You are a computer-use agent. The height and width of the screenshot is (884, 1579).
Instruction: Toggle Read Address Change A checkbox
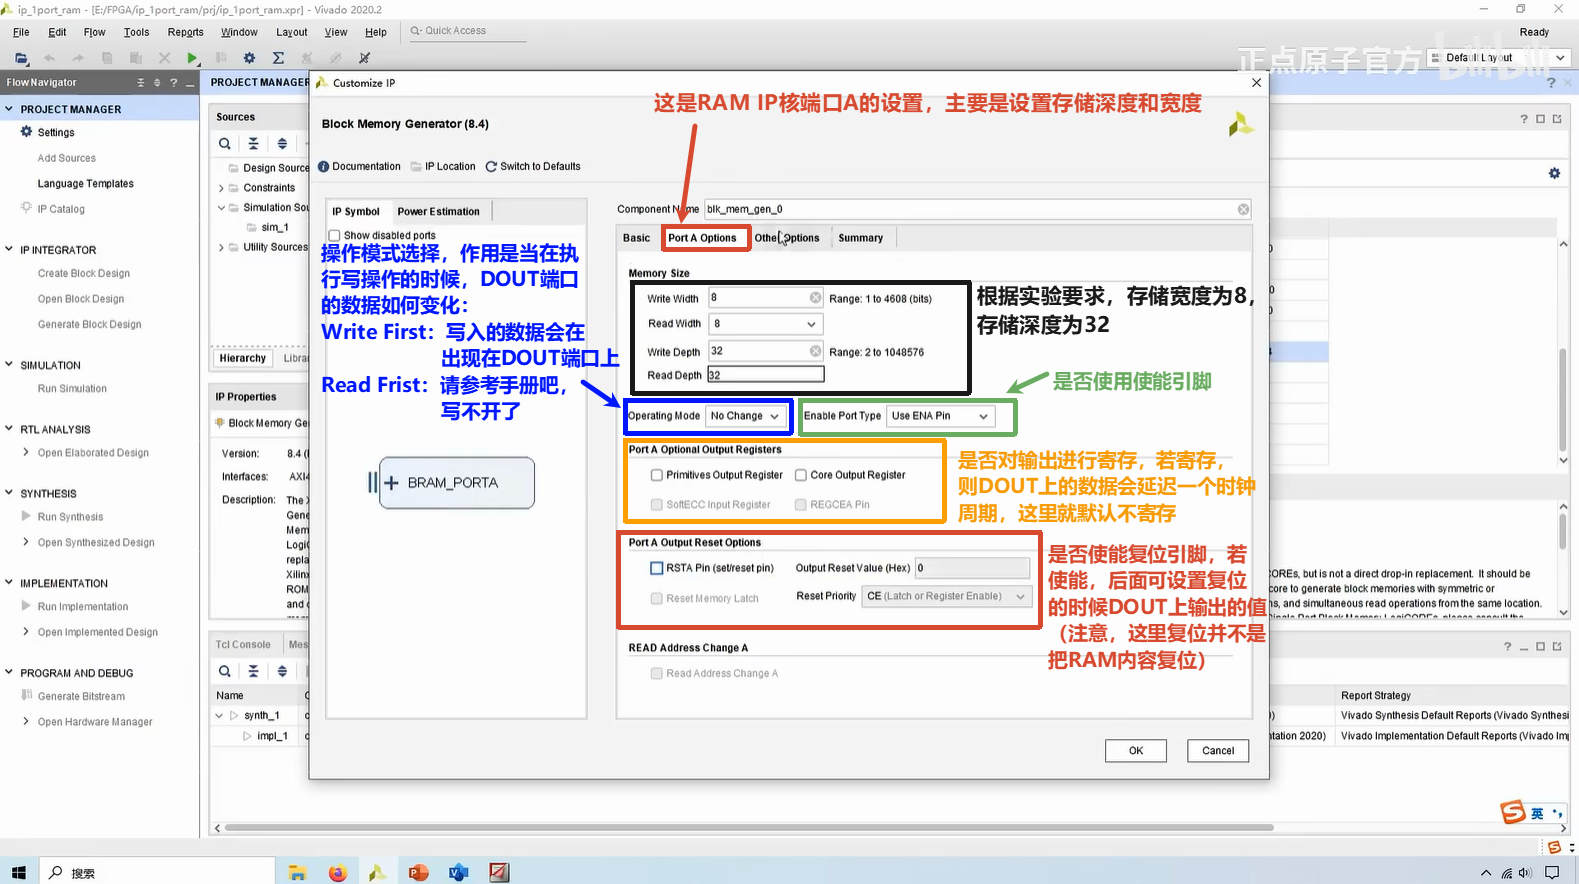tap(657, 674)
